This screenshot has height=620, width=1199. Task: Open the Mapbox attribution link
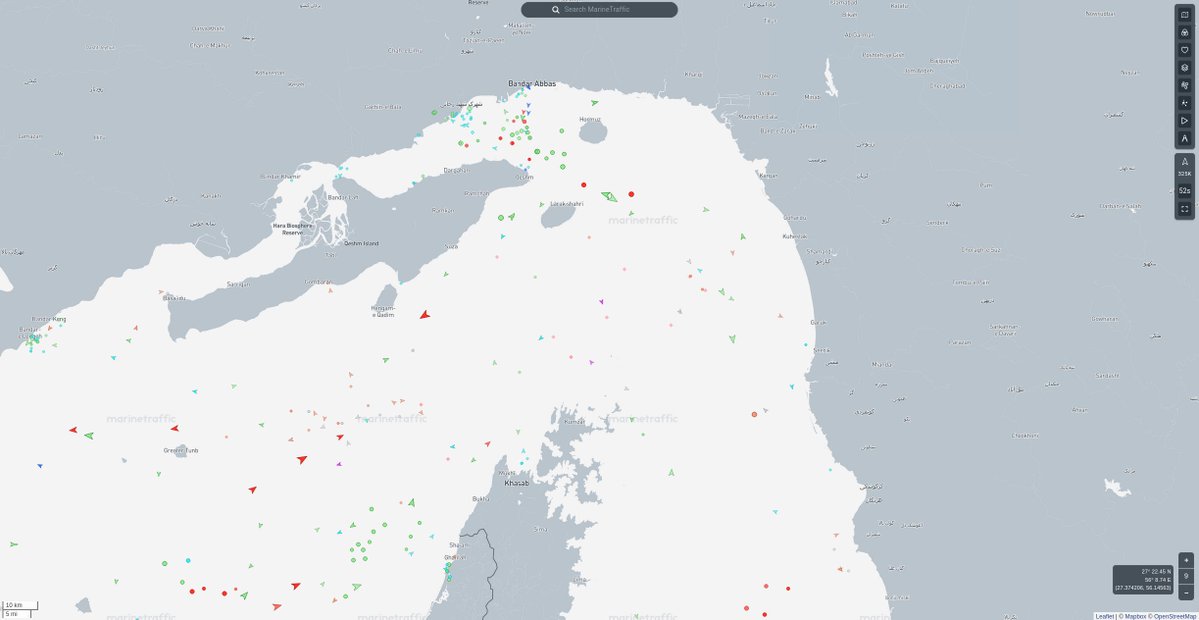point(1136,616)
